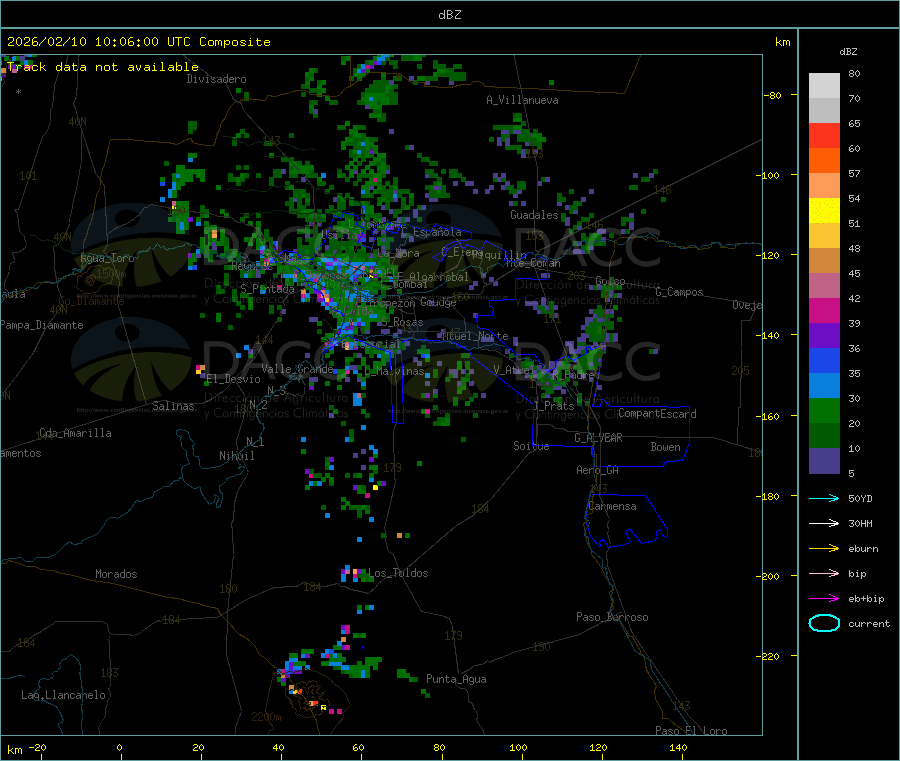The image size is (900, 761).
Task: Click the 54 dBZ yellow color swatch
Action: 824,211
